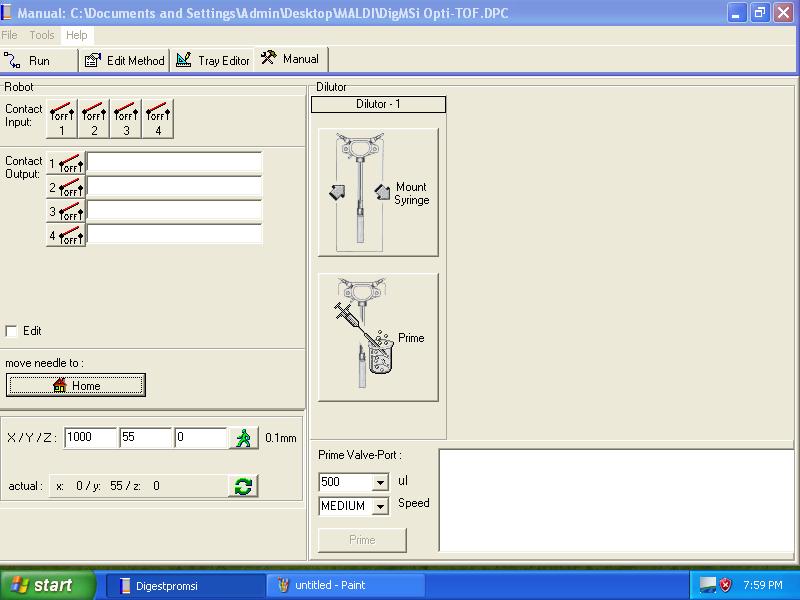Image resolution: width=800 pixels, height=600 pixels.
Task: Select the Dilutor - 1 header button
Action: click(378, 104)
